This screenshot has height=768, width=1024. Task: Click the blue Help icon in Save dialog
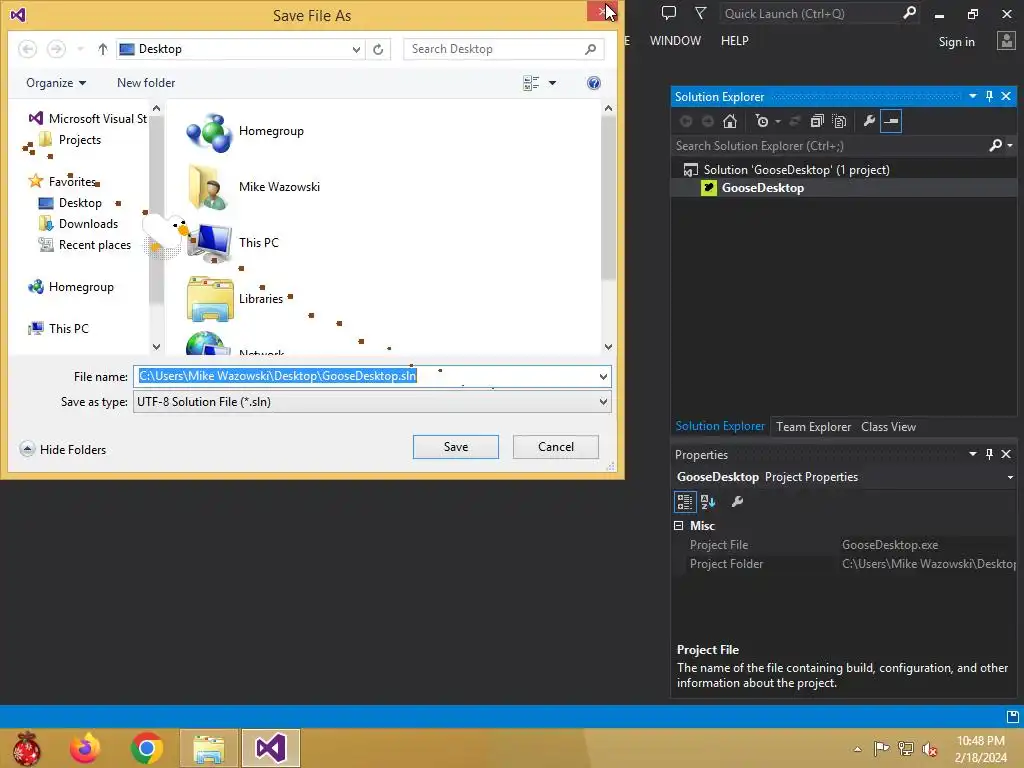tap(594, 83)
